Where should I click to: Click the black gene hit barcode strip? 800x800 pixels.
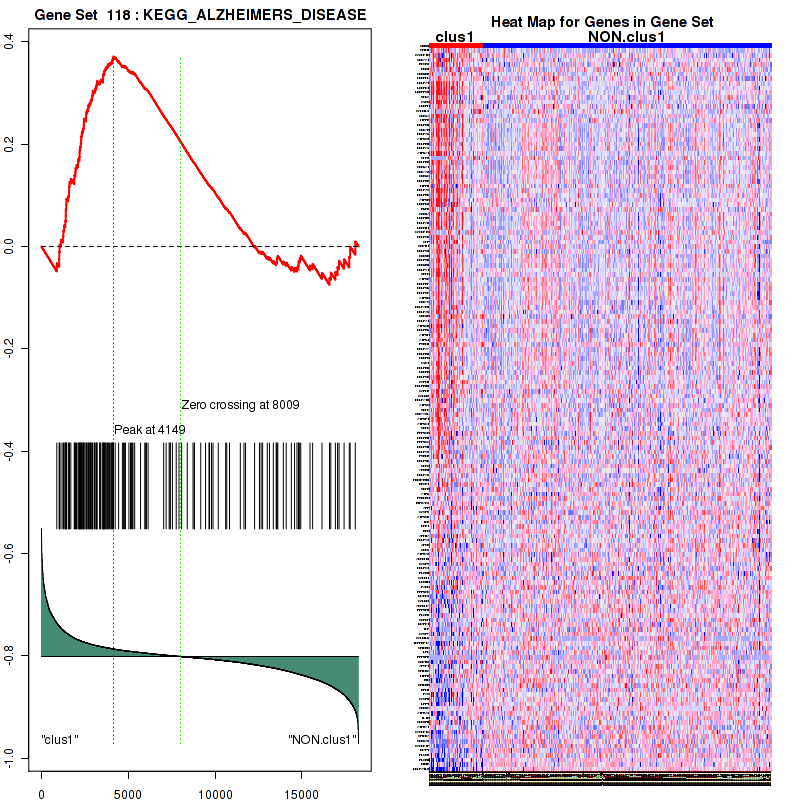[x=200, y=485]
